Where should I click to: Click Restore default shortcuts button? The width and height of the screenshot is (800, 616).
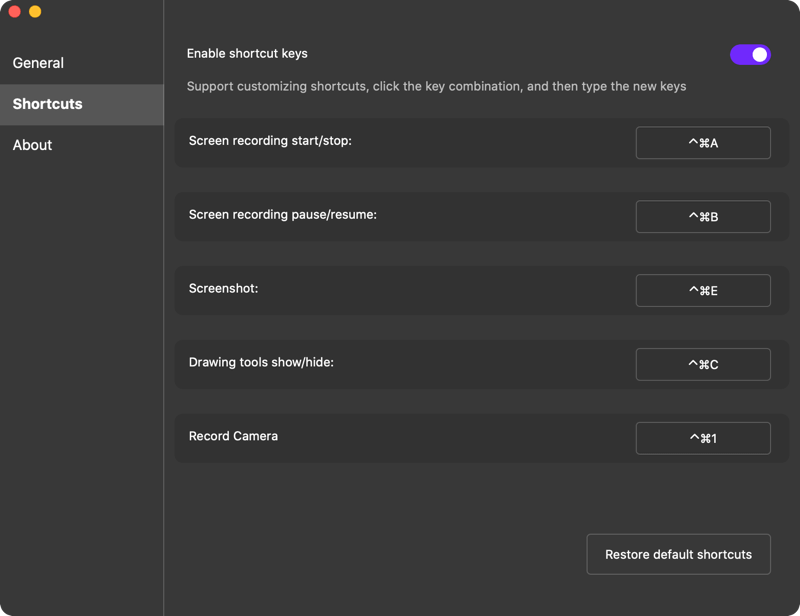[679, 554]
